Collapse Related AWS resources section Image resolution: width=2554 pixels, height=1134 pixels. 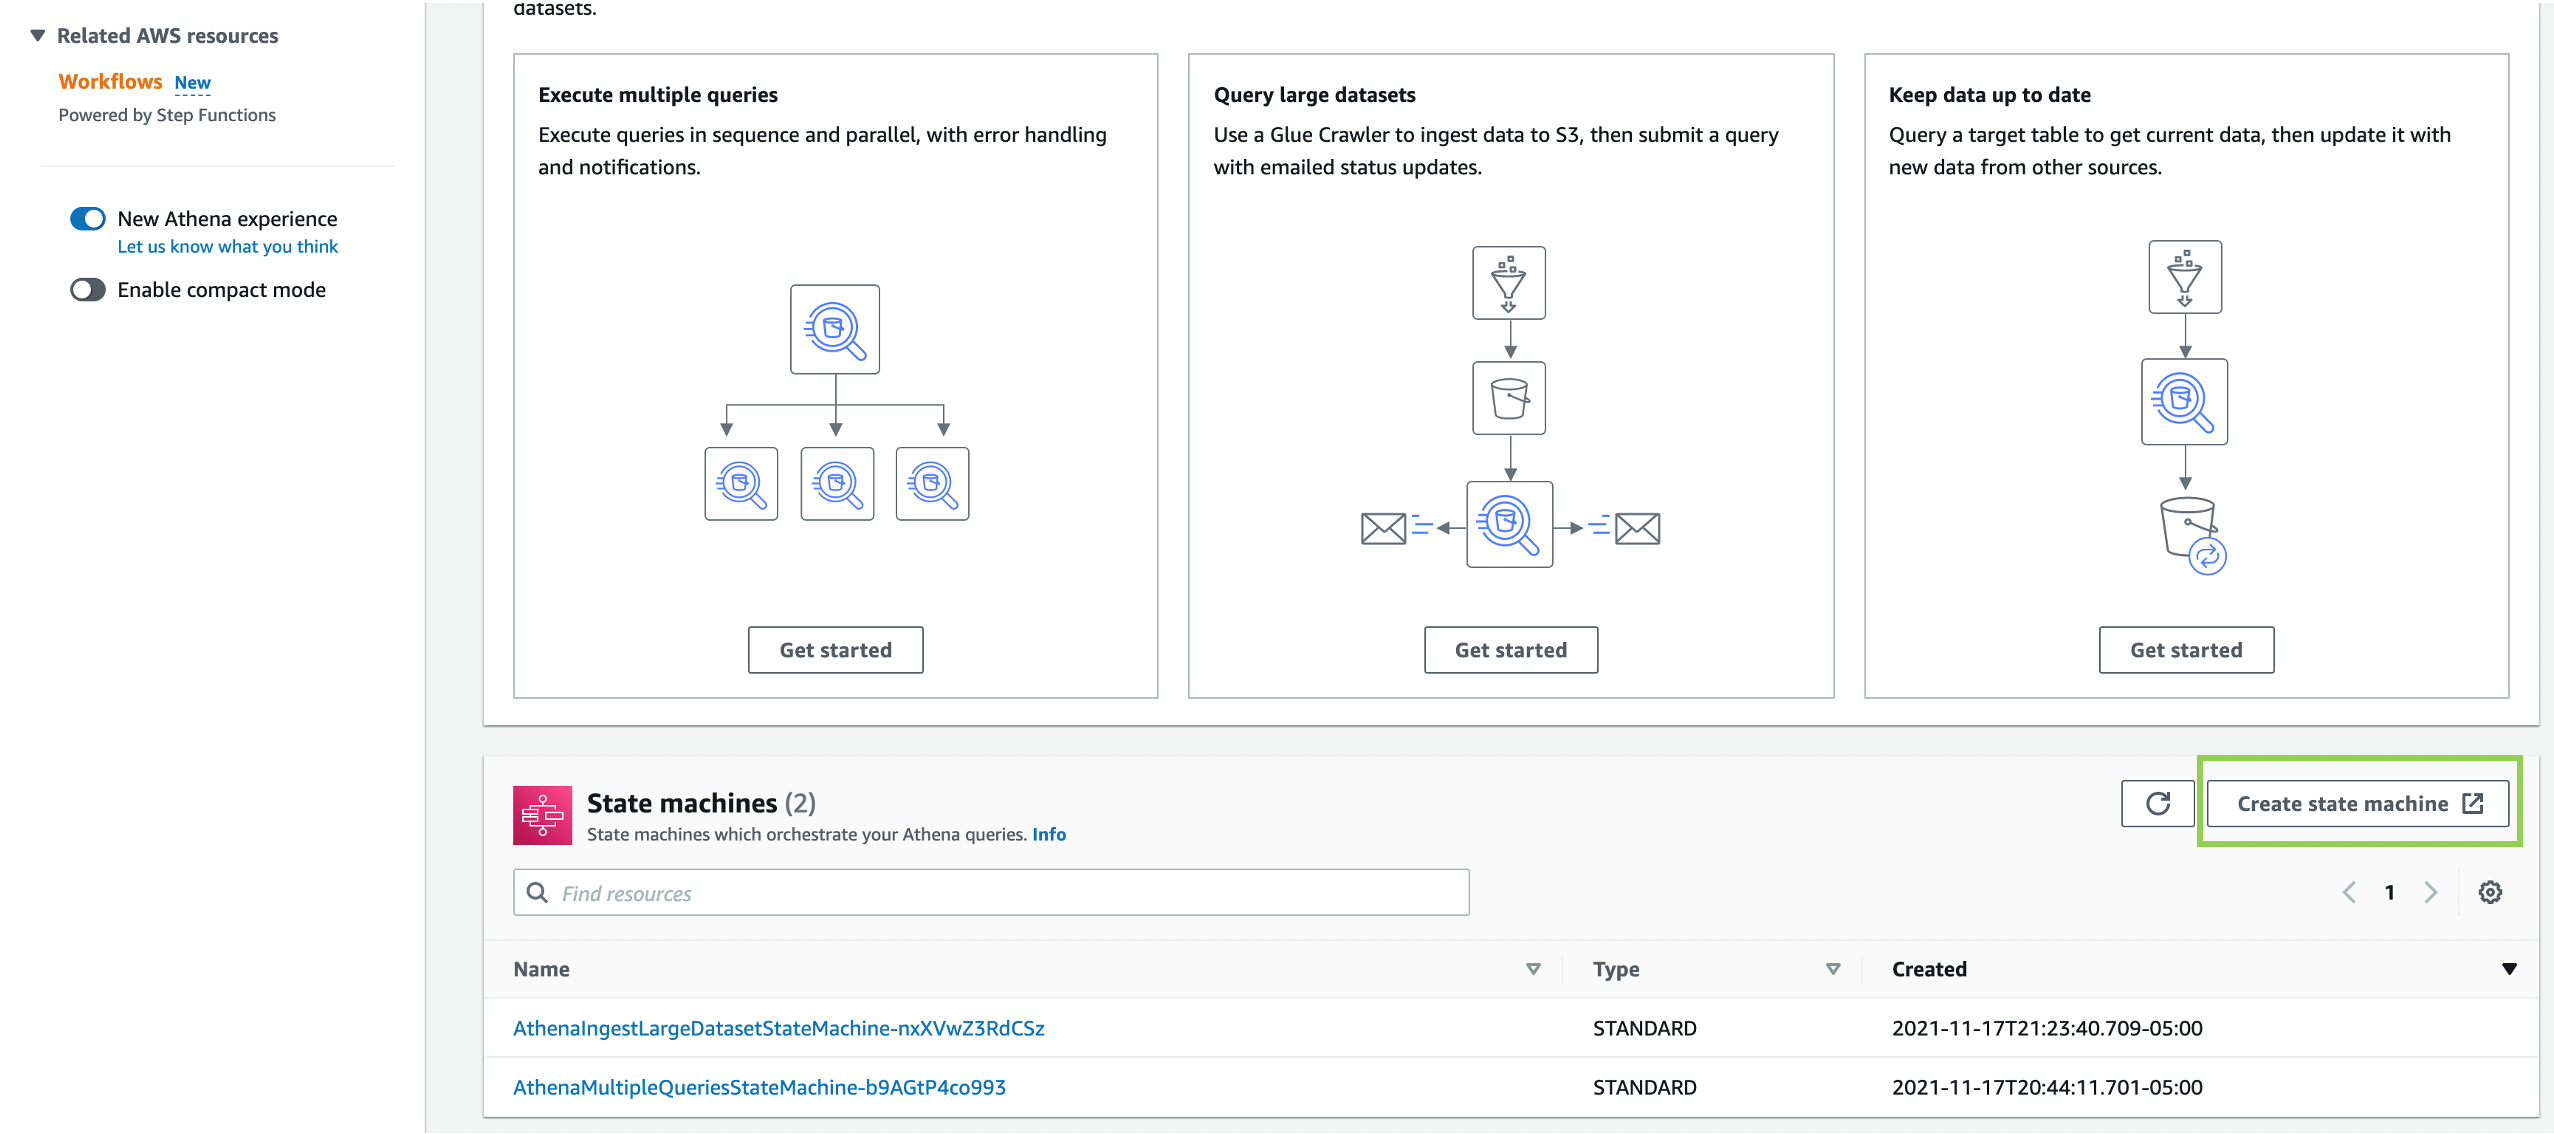tap(38, 36)
